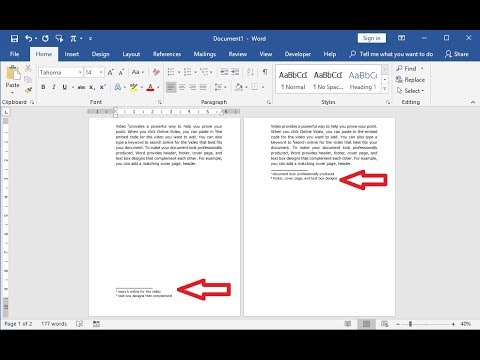This screenshot has width=480, height=360.
Task: Open the font name dropdown
Action: [x=80, y=72]
